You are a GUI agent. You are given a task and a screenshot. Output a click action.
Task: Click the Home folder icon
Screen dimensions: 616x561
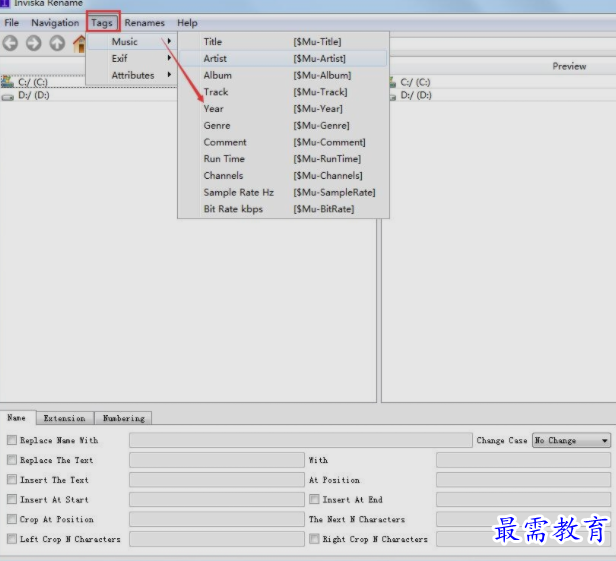click(x=80, y=43)
